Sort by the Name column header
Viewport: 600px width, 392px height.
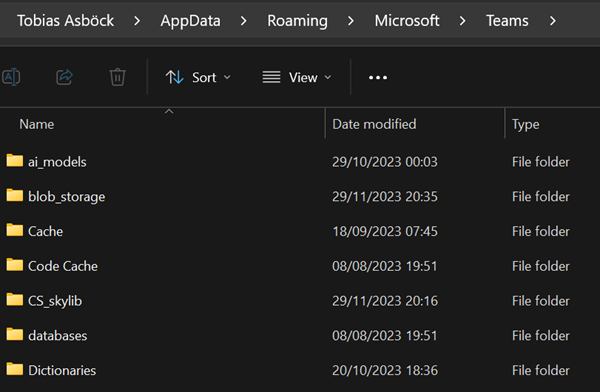(37, 124)
